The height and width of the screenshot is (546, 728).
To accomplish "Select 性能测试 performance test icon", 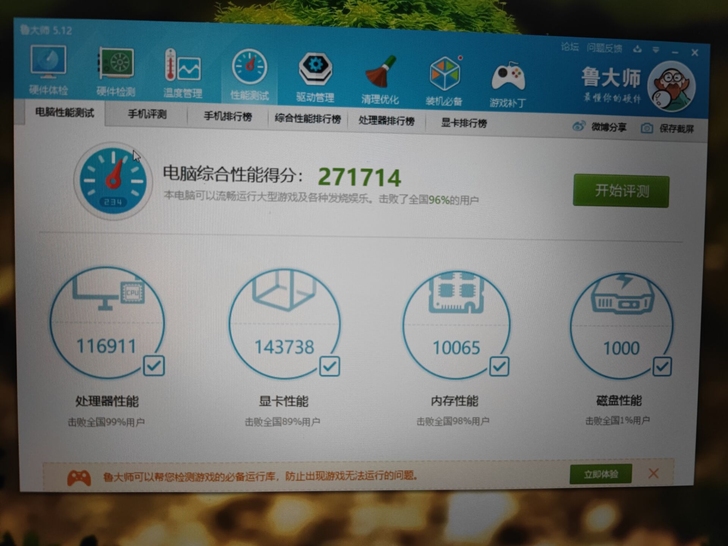I will pyautogui.click(x=250, y=68).
